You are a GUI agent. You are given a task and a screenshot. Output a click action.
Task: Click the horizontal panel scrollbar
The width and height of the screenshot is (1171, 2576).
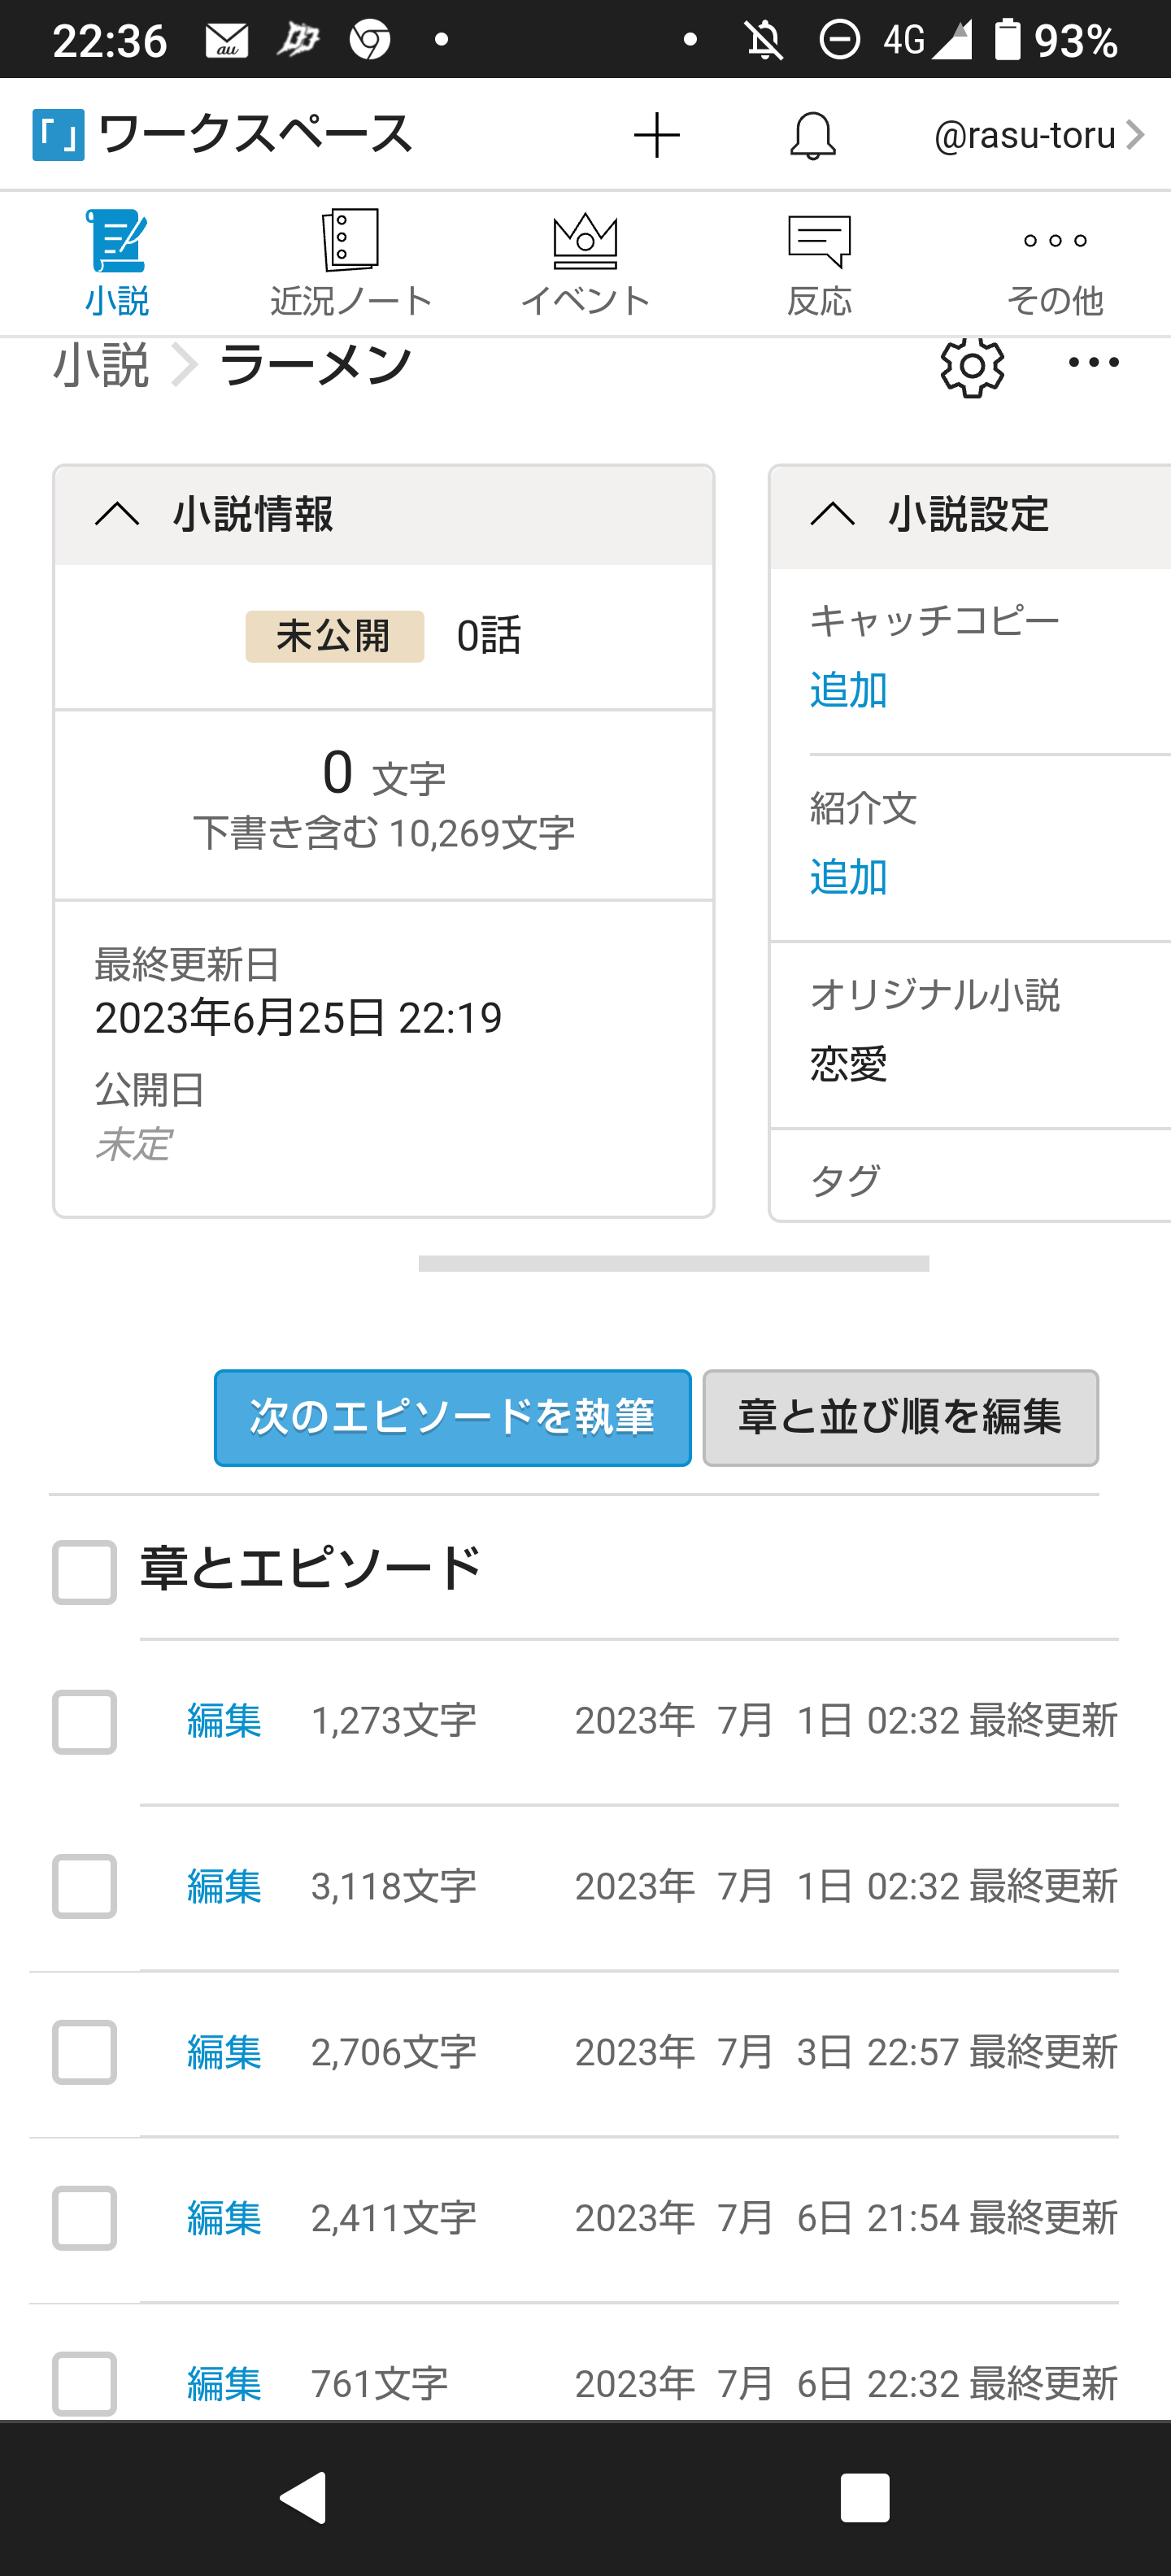pos(673,1264)
